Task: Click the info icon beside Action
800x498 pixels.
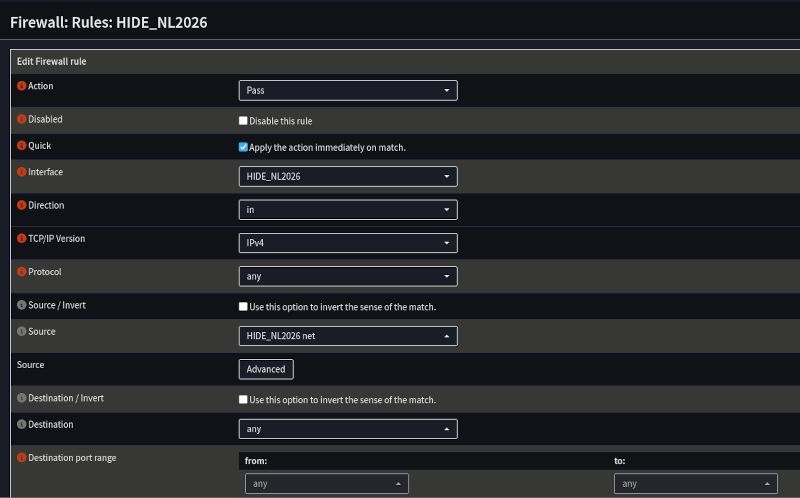Action: click(x=22, y=86)
